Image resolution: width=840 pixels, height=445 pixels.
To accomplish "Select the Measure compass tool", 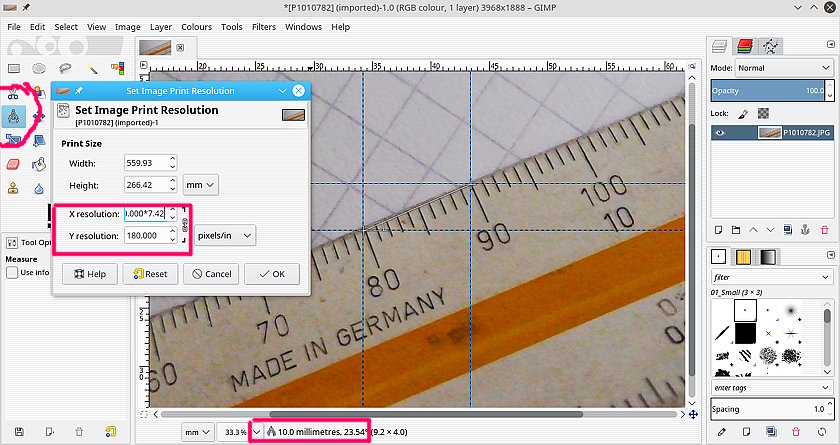I will (x=13, y=116).
